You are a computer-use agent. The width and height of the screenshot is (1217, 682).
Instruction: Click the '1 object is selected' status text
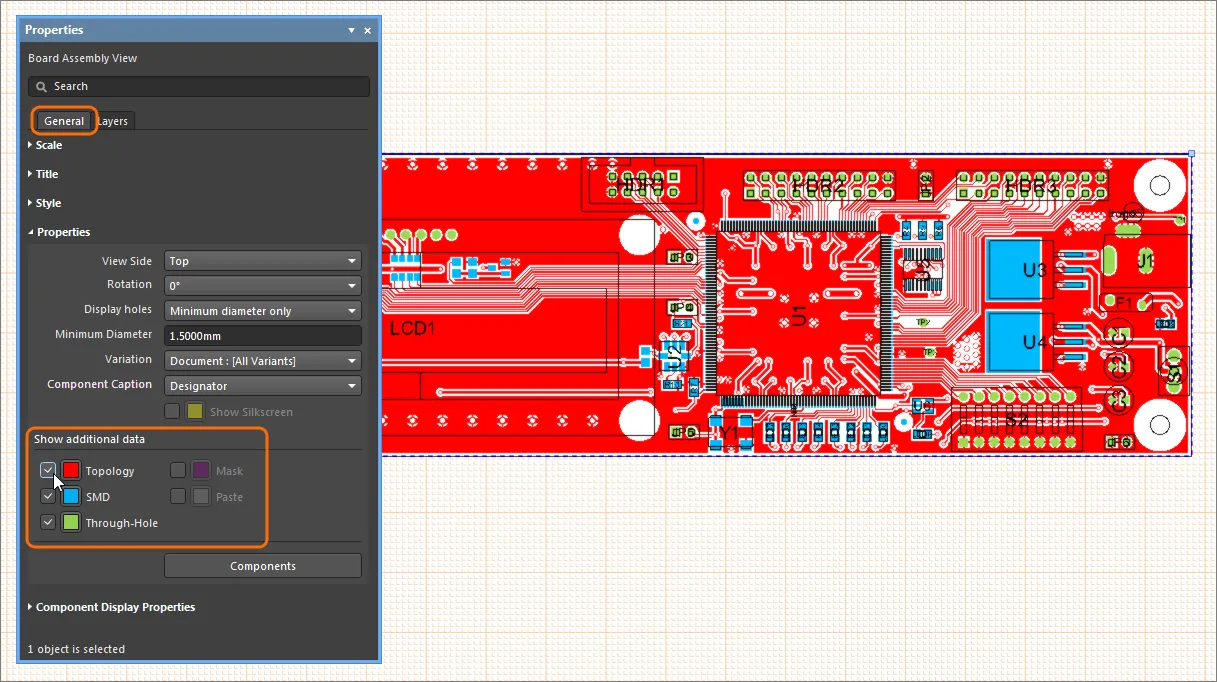[76, 649]
